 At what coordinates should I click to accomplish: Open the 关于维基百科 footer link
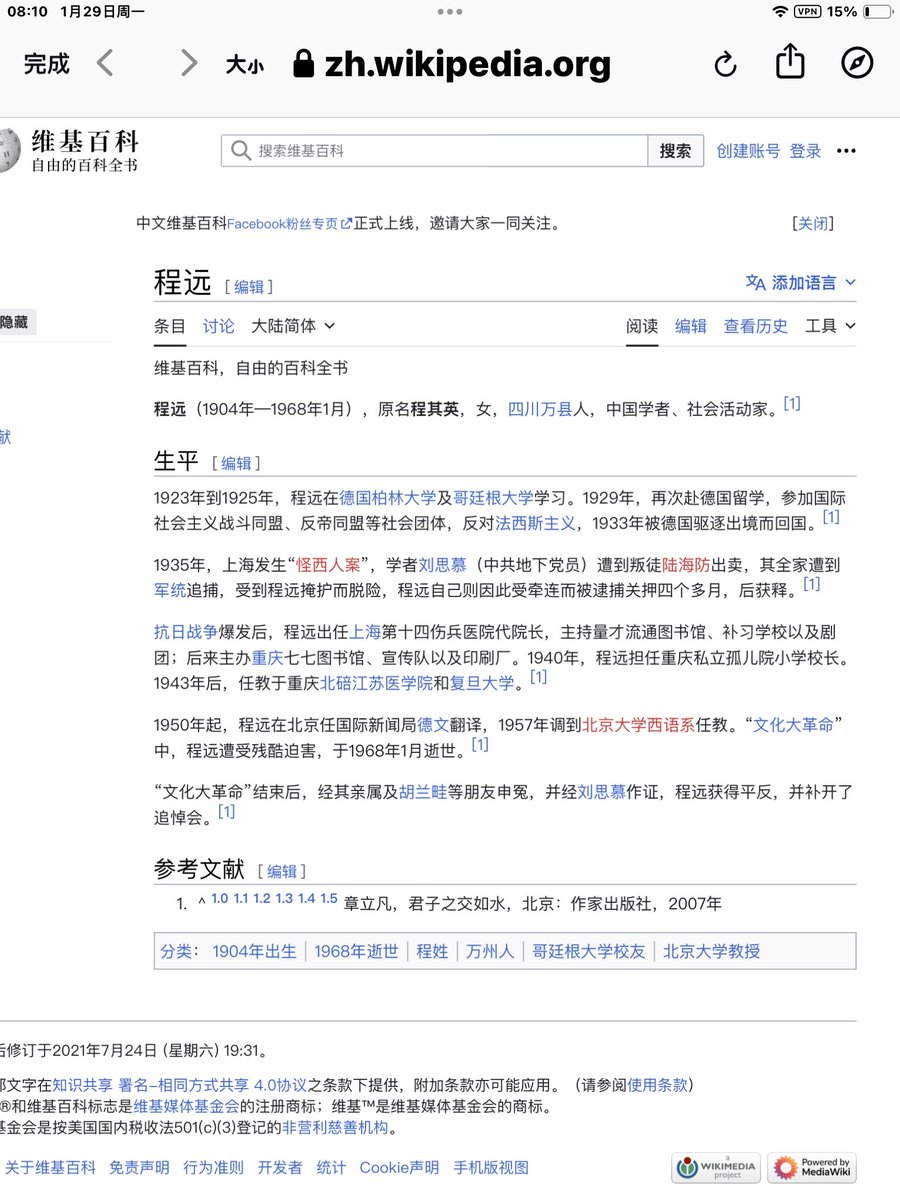pos(51,1167)
